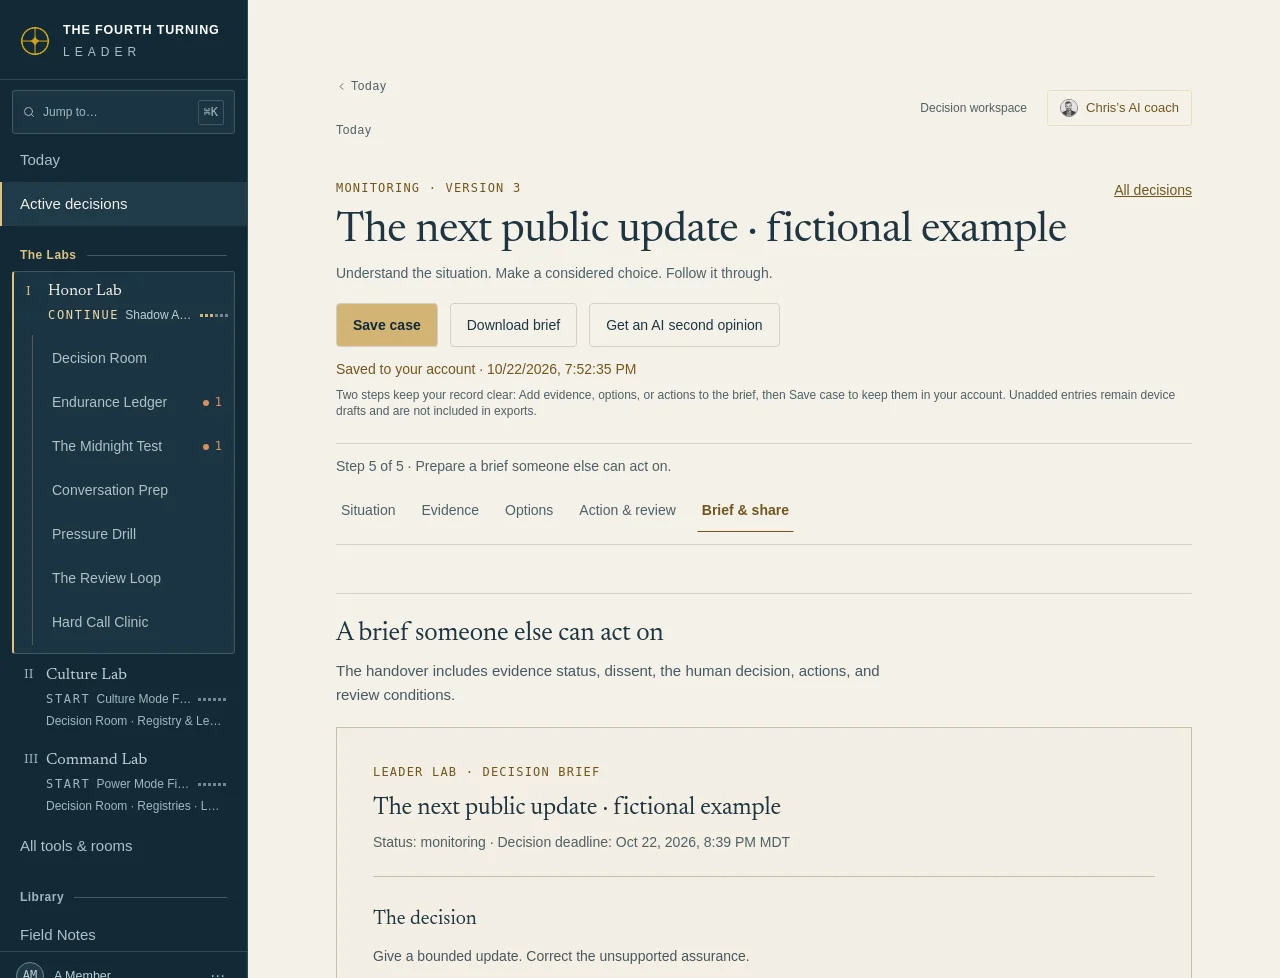Click Chris's AI coach button
This screenshot has width=1280, height=978.
pyautogui.click(x=1119, y=108)
